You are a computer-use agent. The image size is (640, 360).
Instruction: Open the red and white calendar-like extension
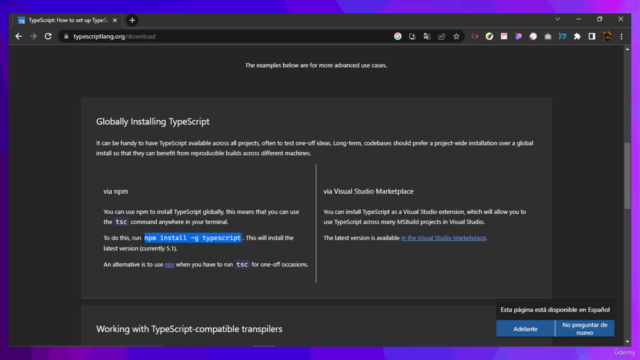504,36
